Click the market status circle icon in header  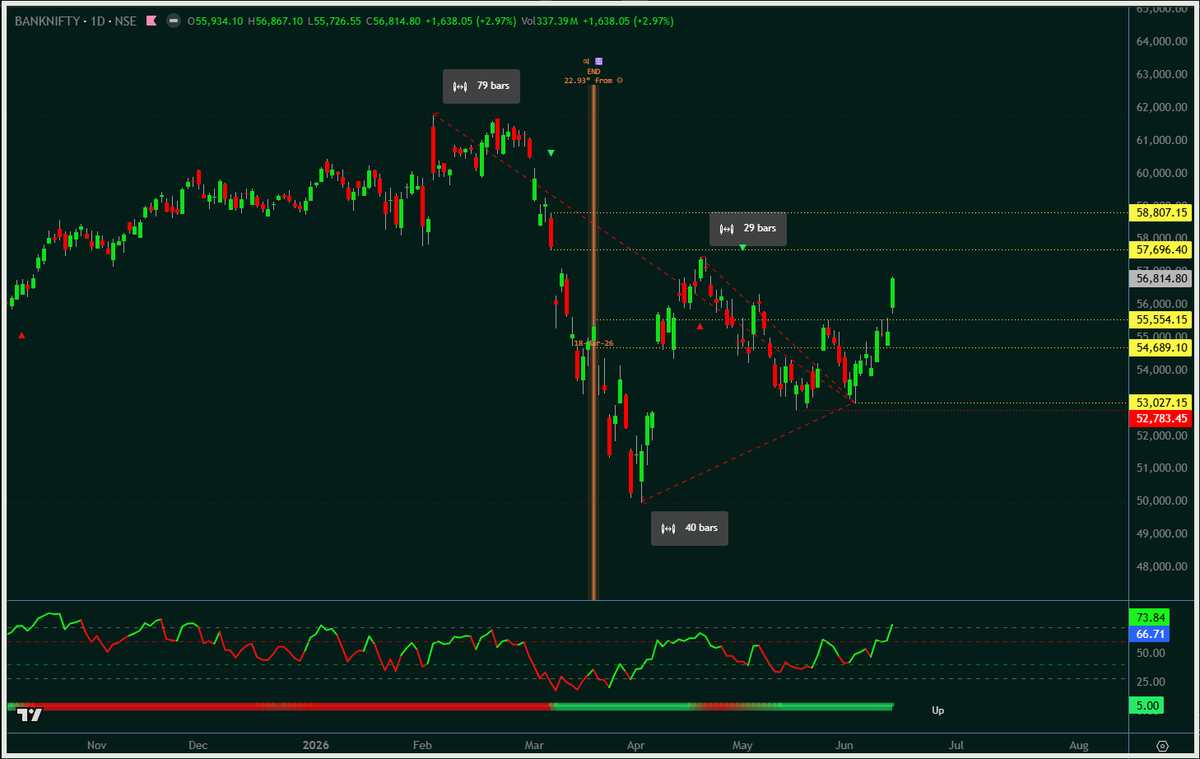(174, 20)
